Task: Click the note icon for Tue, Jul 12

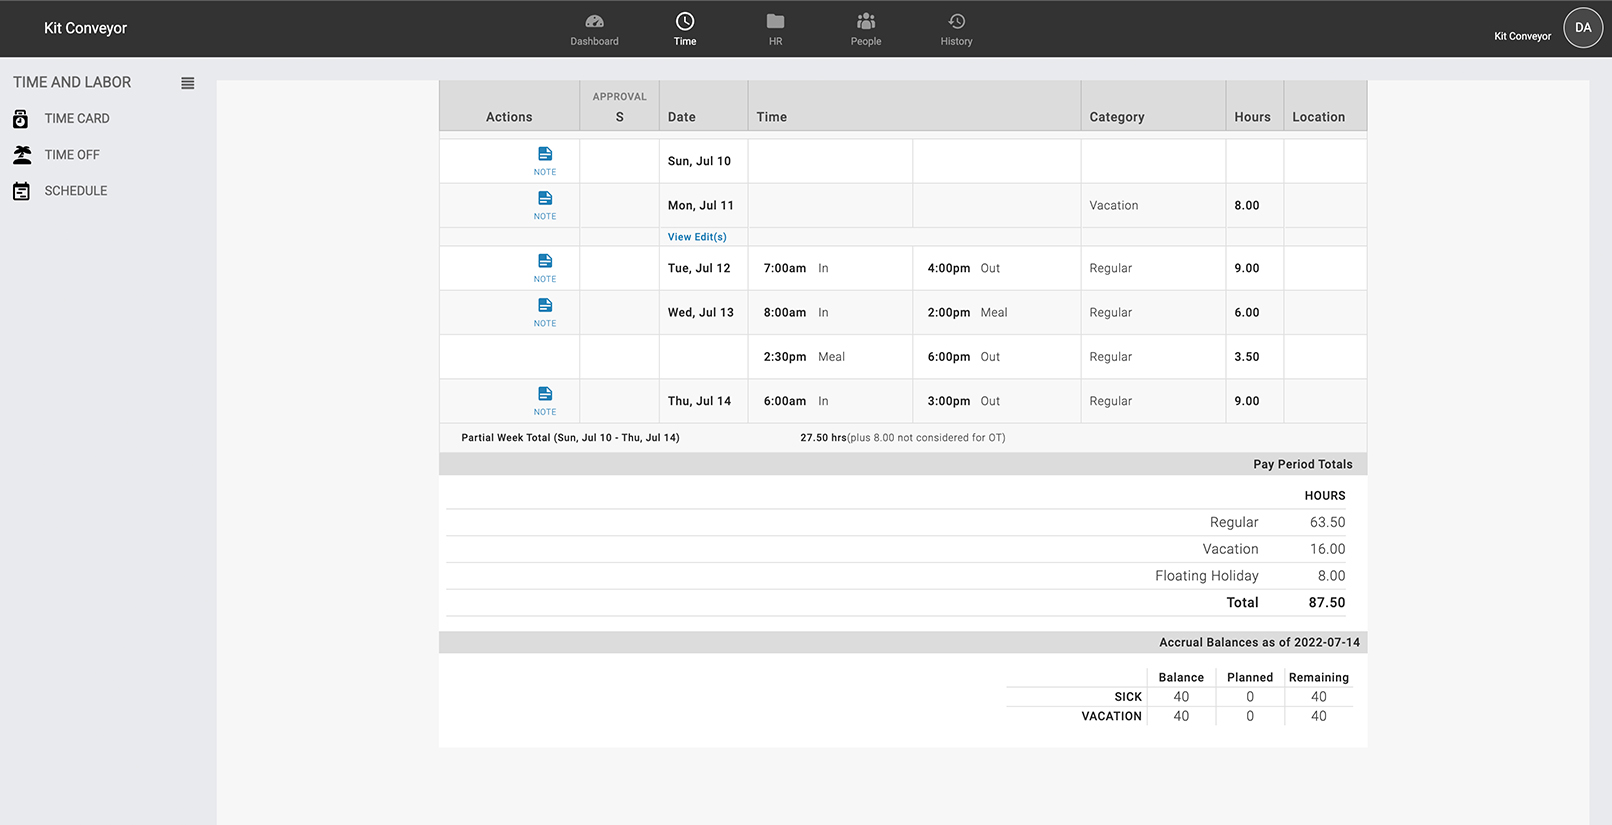Action: (545, 262)
